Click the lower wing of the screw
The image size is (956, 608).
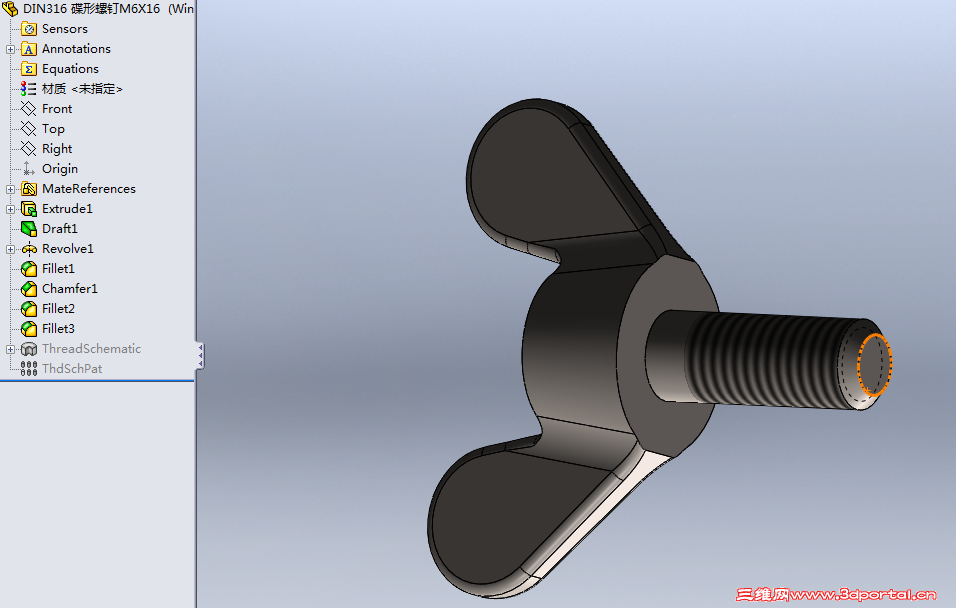pyautogui.click(x=518, y=518)
